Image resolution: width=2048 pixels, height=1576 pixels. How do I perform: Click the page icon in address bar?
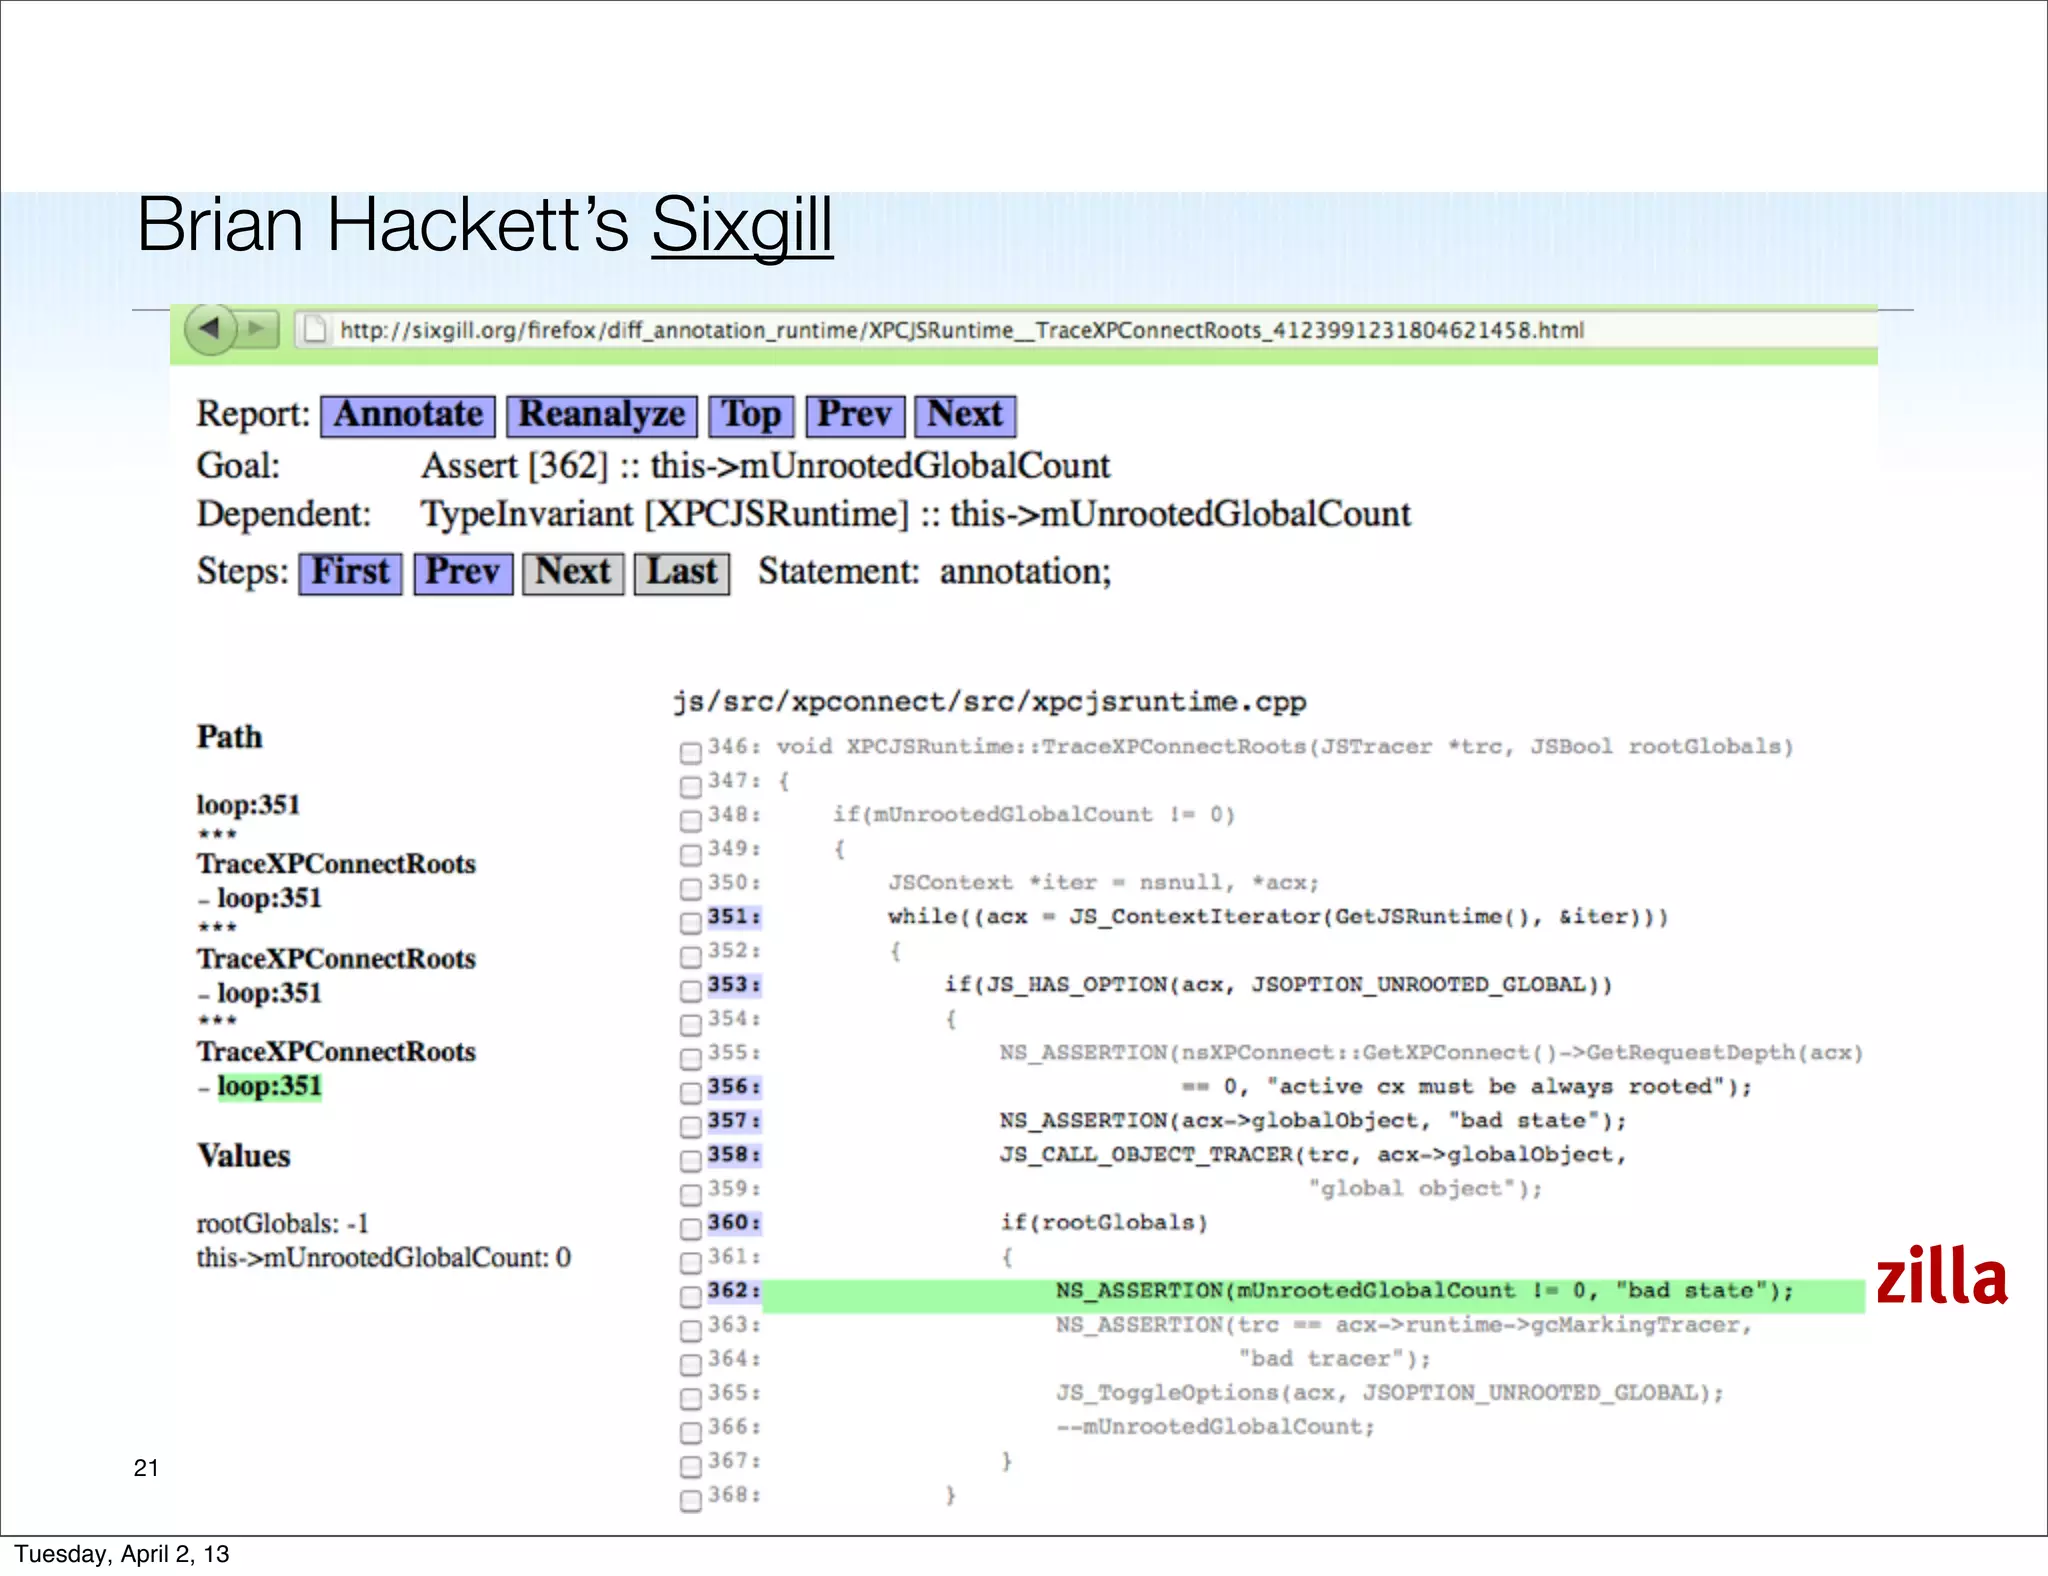[315, 329]
